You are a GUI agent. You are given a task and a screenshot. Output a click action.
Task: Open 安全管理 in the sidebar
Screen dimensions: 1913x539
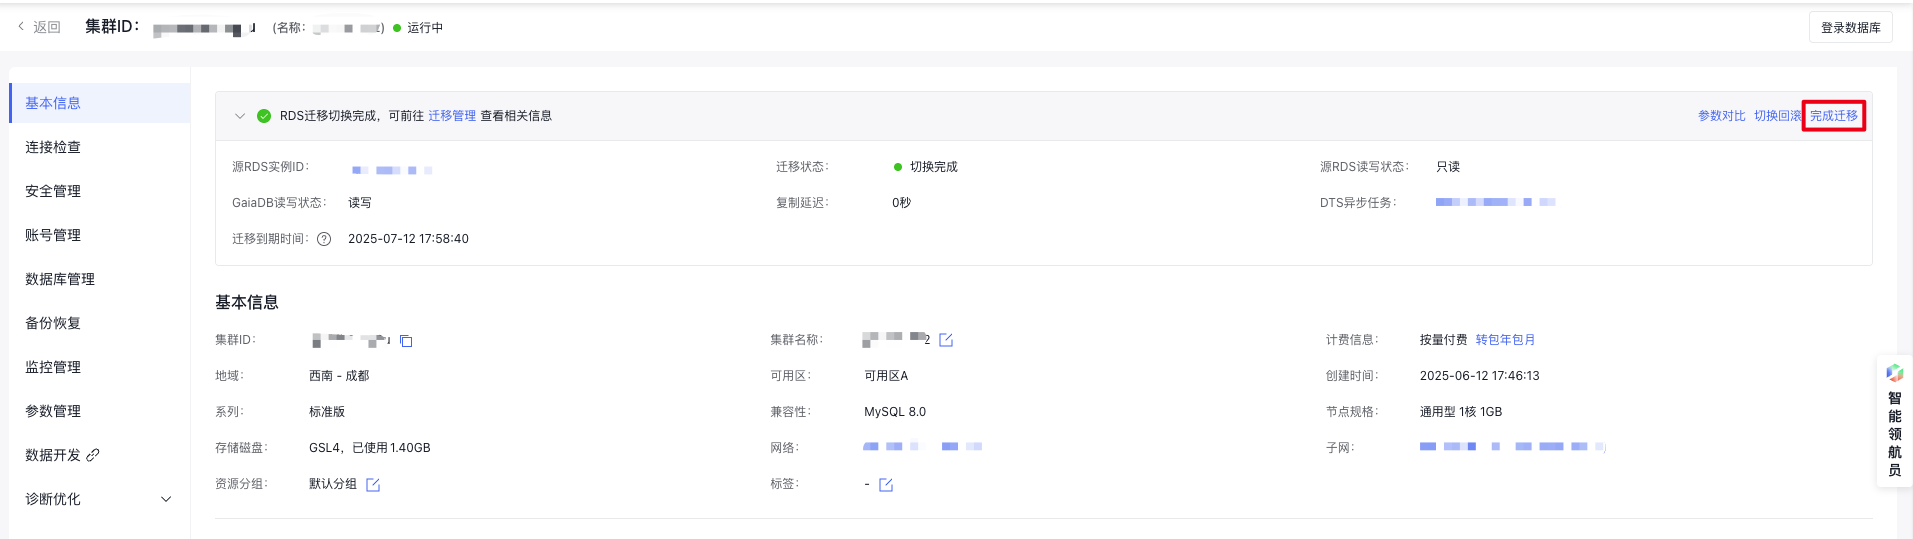coord(99,191)
